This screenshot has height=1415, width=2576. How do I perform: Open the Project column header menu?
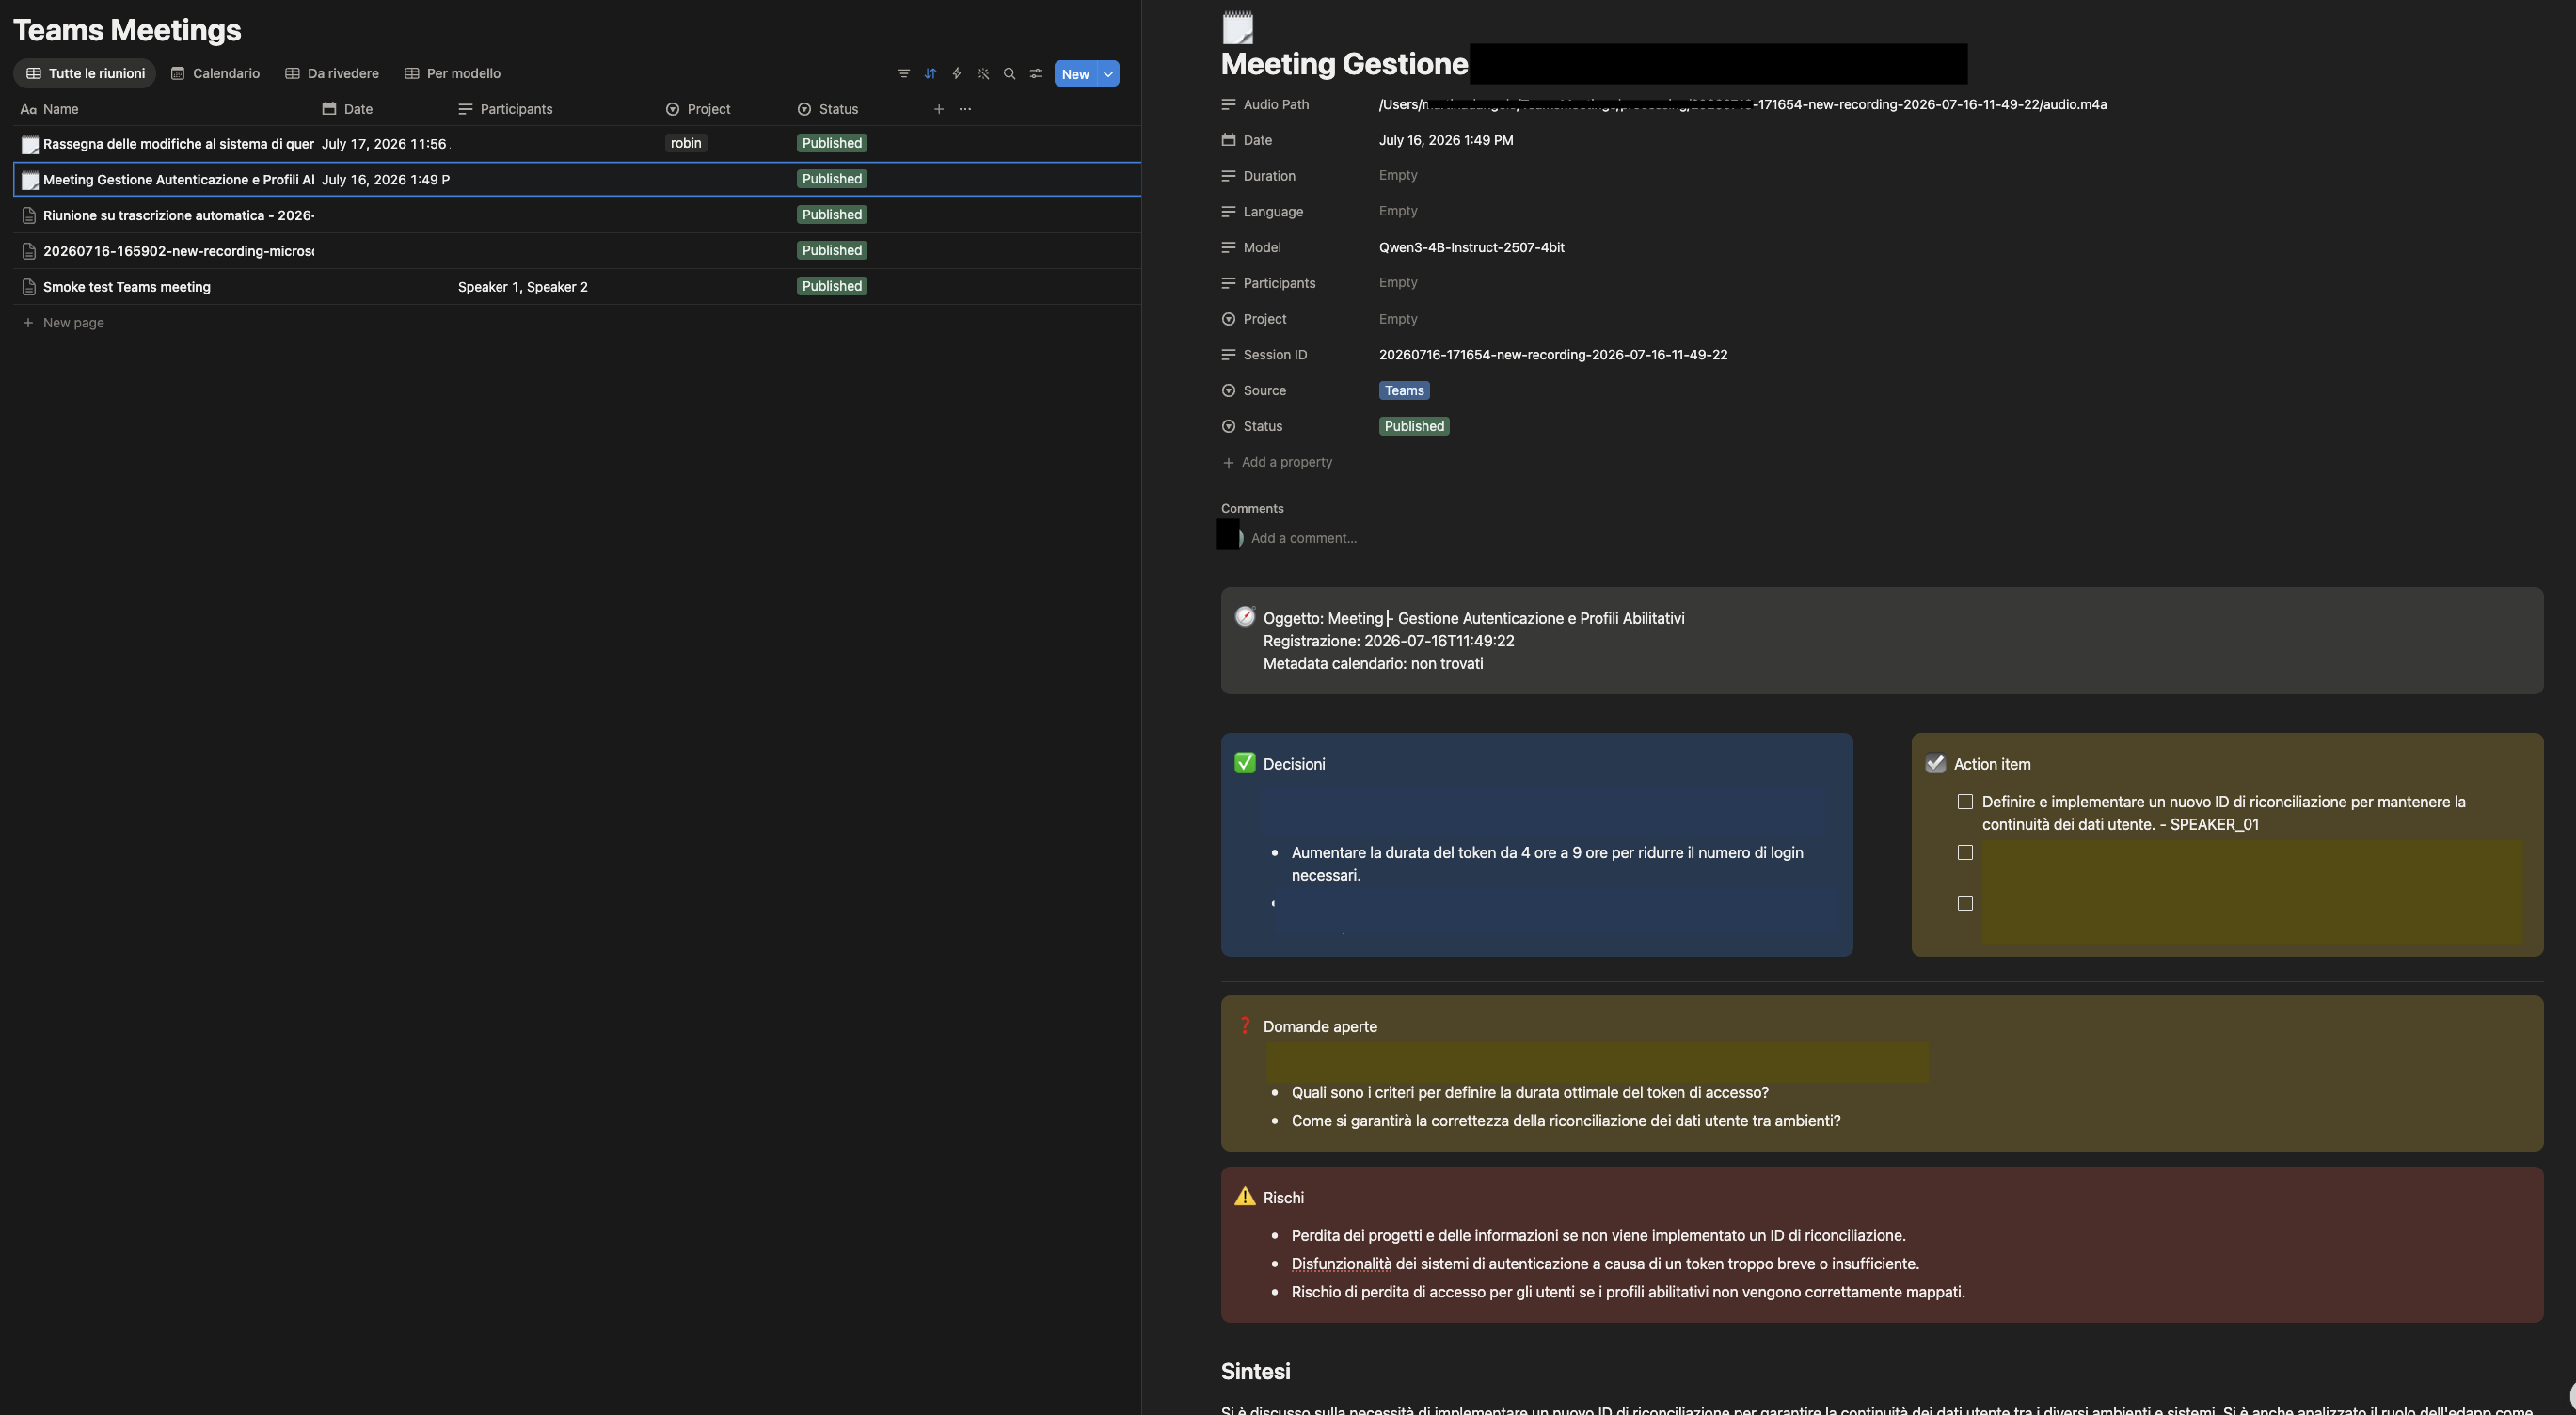point(698,109)
